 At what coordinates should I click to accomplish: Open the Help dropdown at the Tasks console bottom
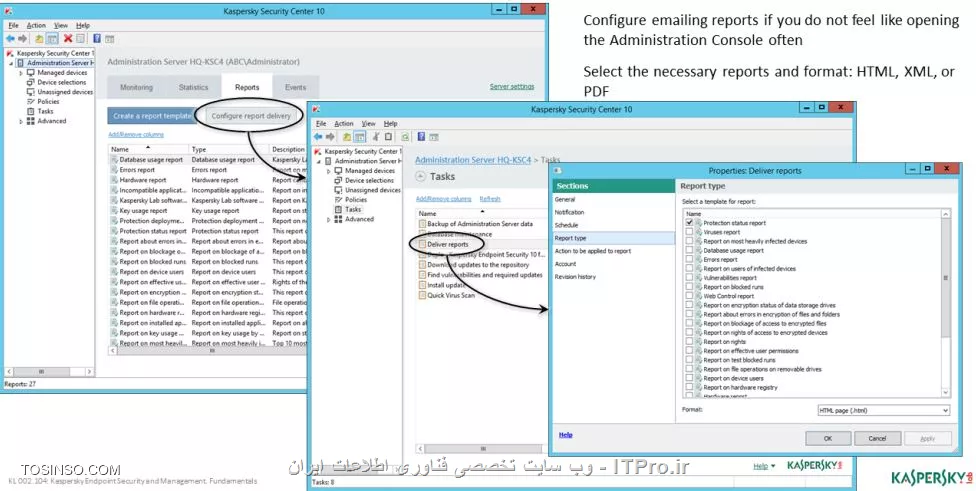[764, 466]
